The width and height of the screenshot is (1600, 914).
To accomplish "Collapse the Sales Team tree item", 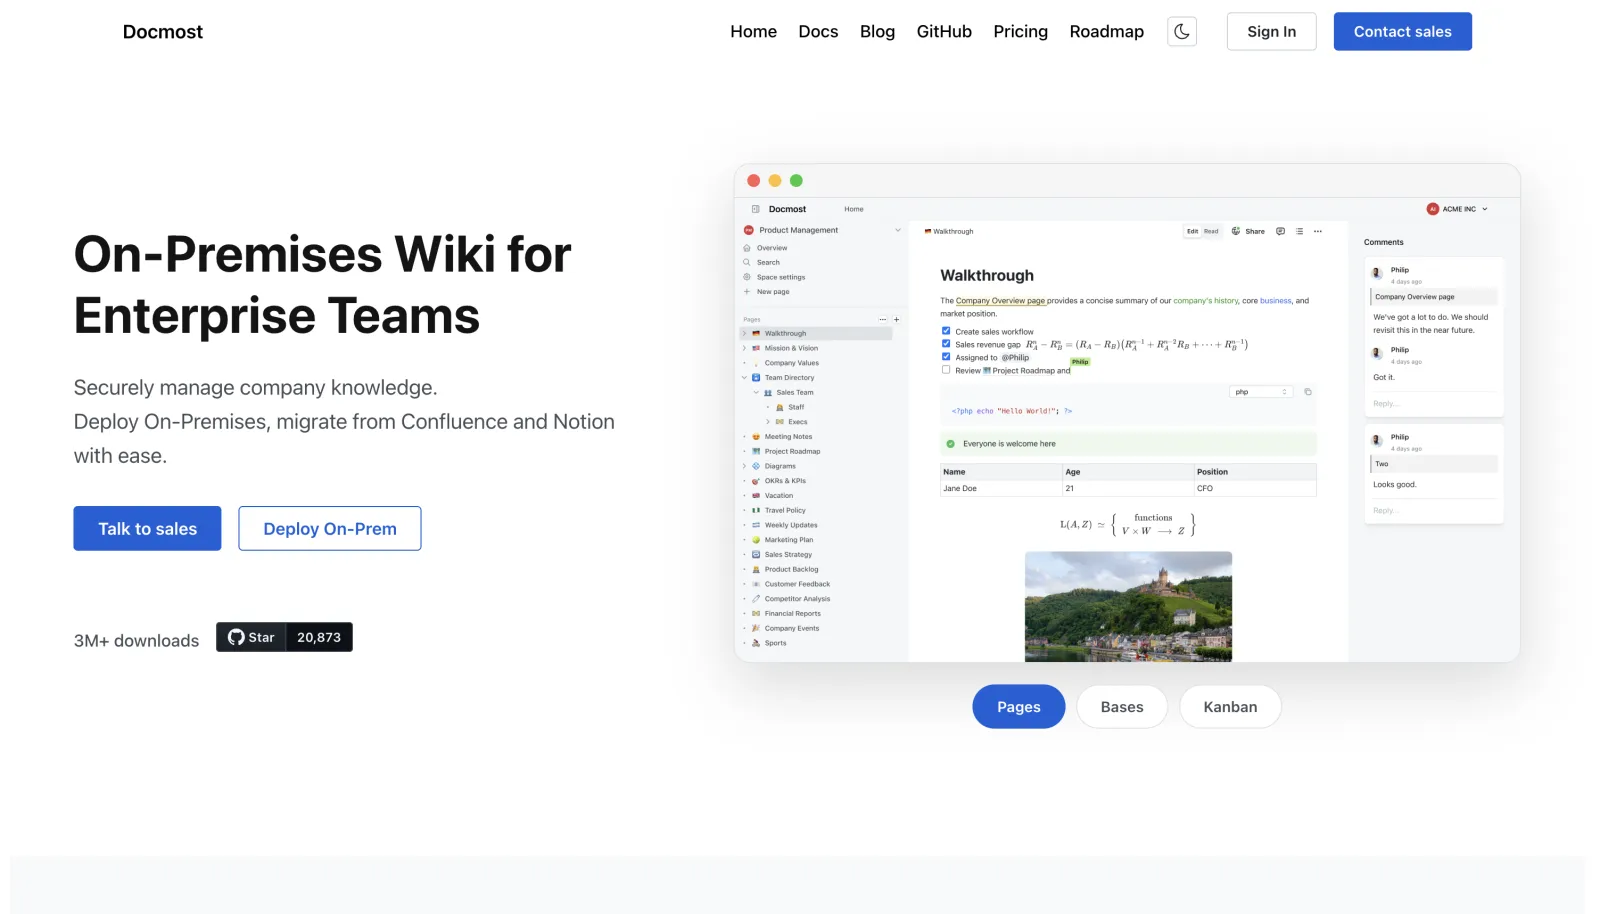I will click(756, 392).
